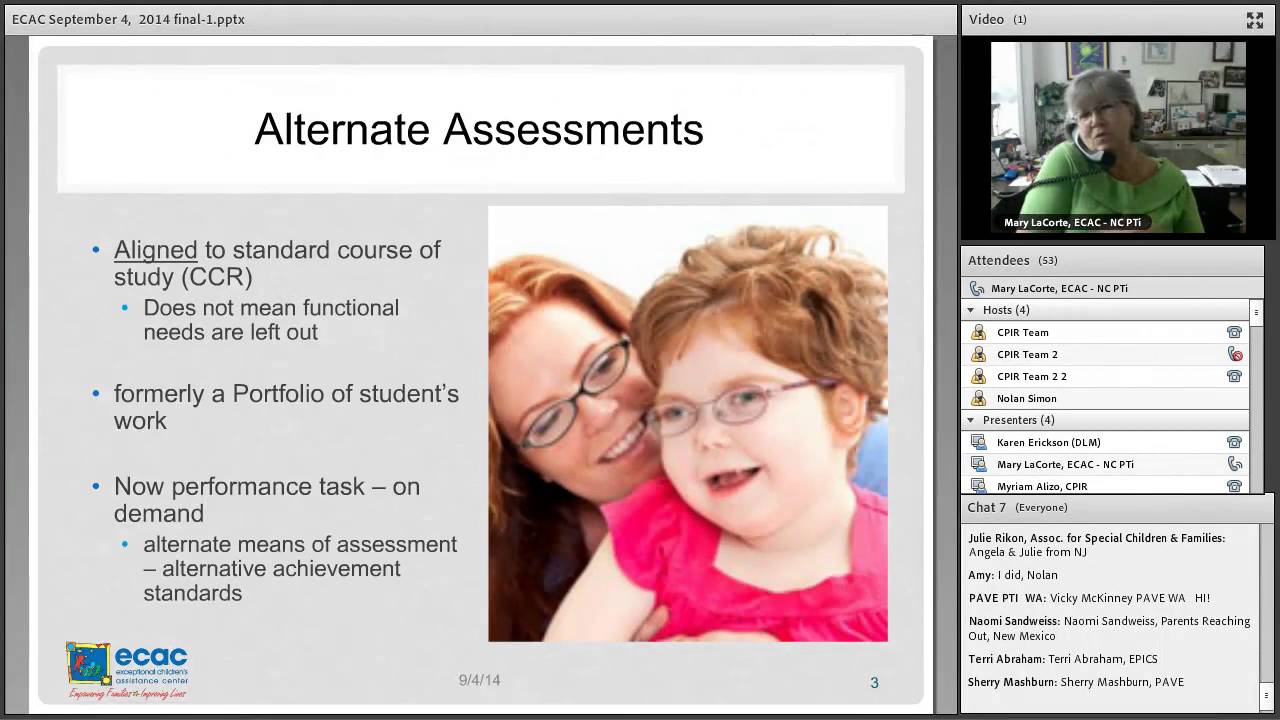Click Julie Rikon's chat message
Screen dimensions: 1280x720
(1097, 545)
